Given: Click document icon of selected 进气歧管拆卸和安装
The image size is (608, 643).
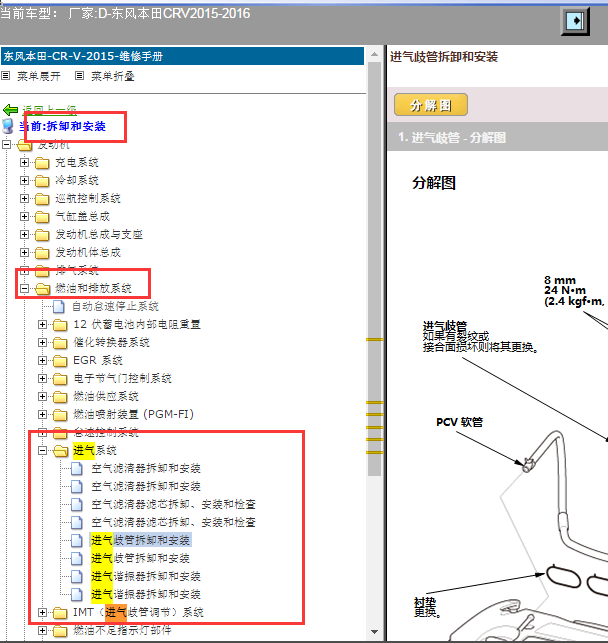Looking at the screenshot, I should pyautogui.click(x=77, y=540).
